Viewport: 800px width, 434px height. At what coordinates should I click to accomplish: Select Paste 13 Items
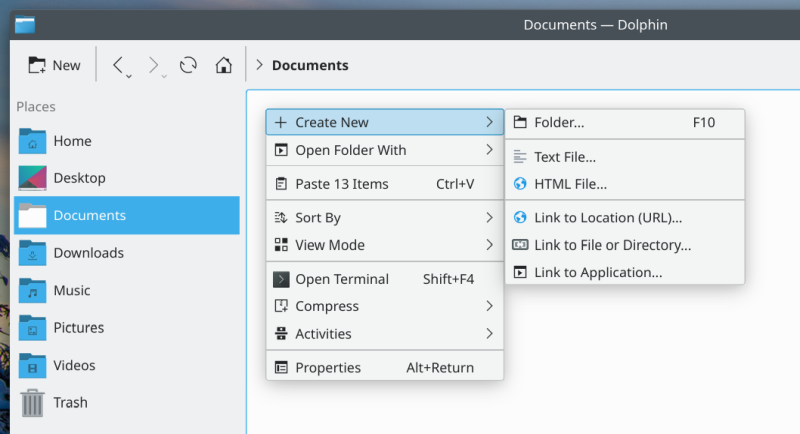(x=341, y=184)
